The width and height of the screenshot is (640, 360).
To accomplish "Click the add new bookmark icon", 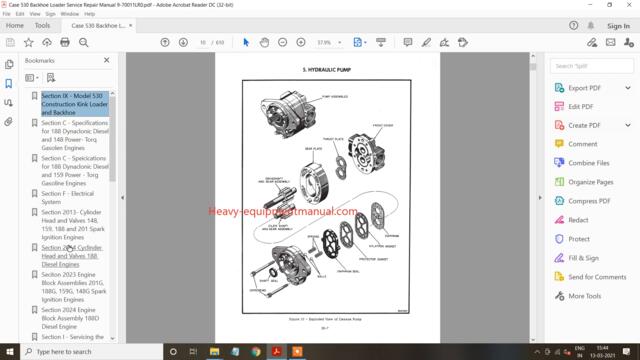I will (x=51, y=78).
